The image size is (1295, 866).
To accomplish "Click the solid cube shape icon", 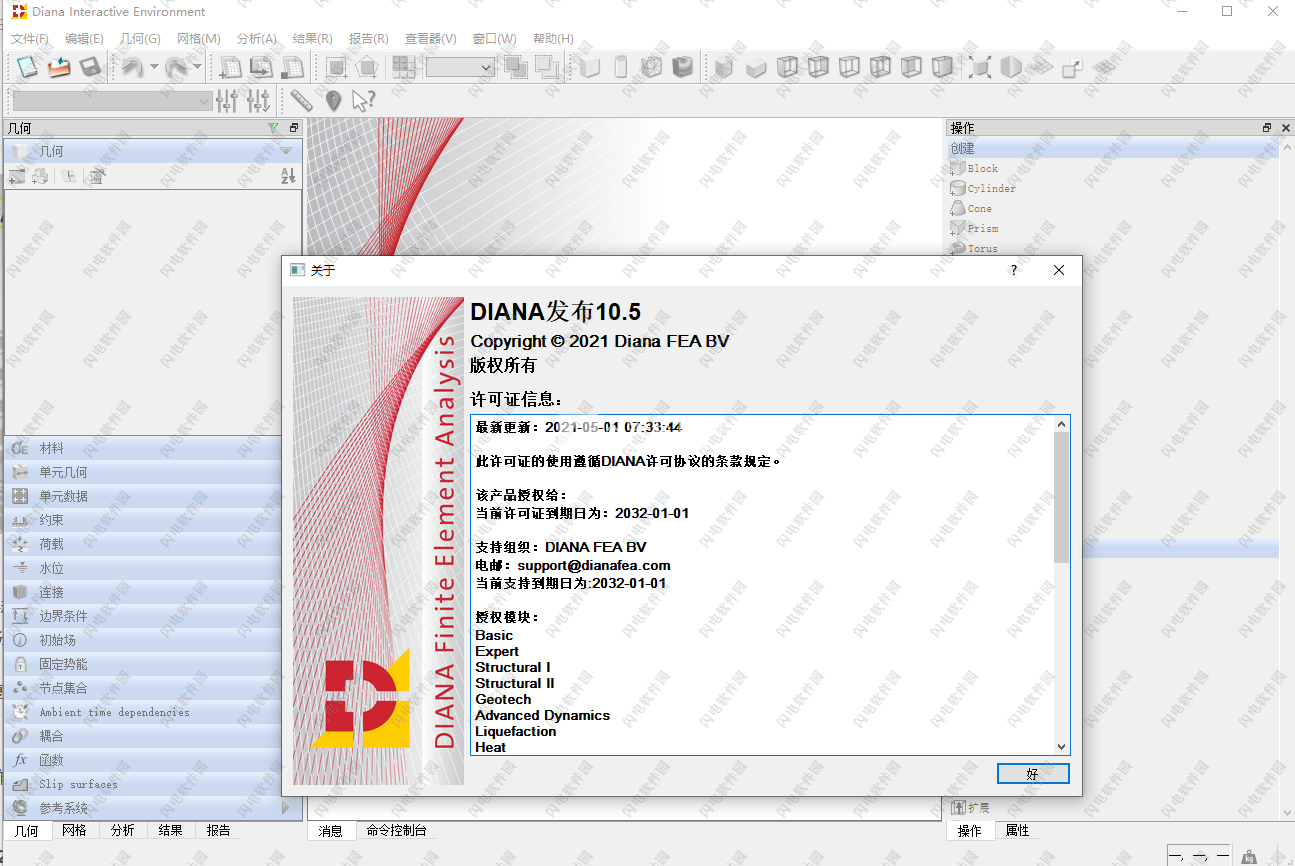I will click(590, 67).
